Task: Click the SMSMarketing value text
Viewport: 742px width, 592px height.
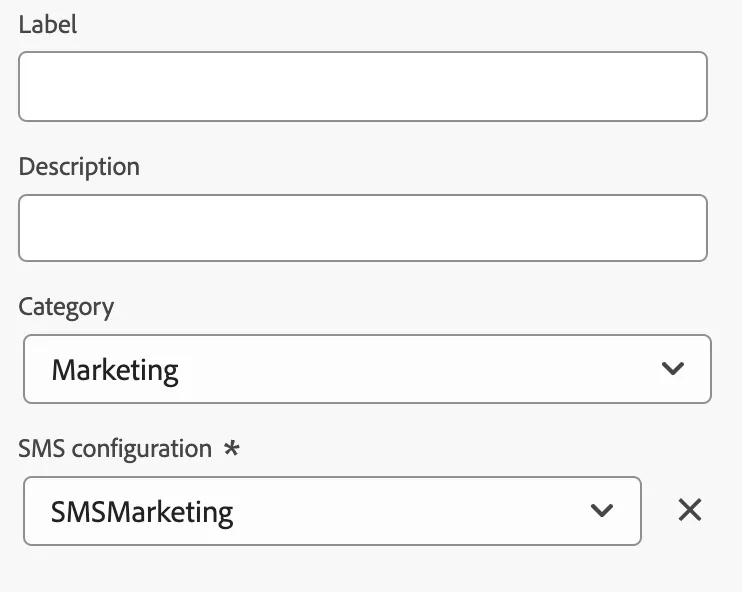Action: click(x=142, y=512)
